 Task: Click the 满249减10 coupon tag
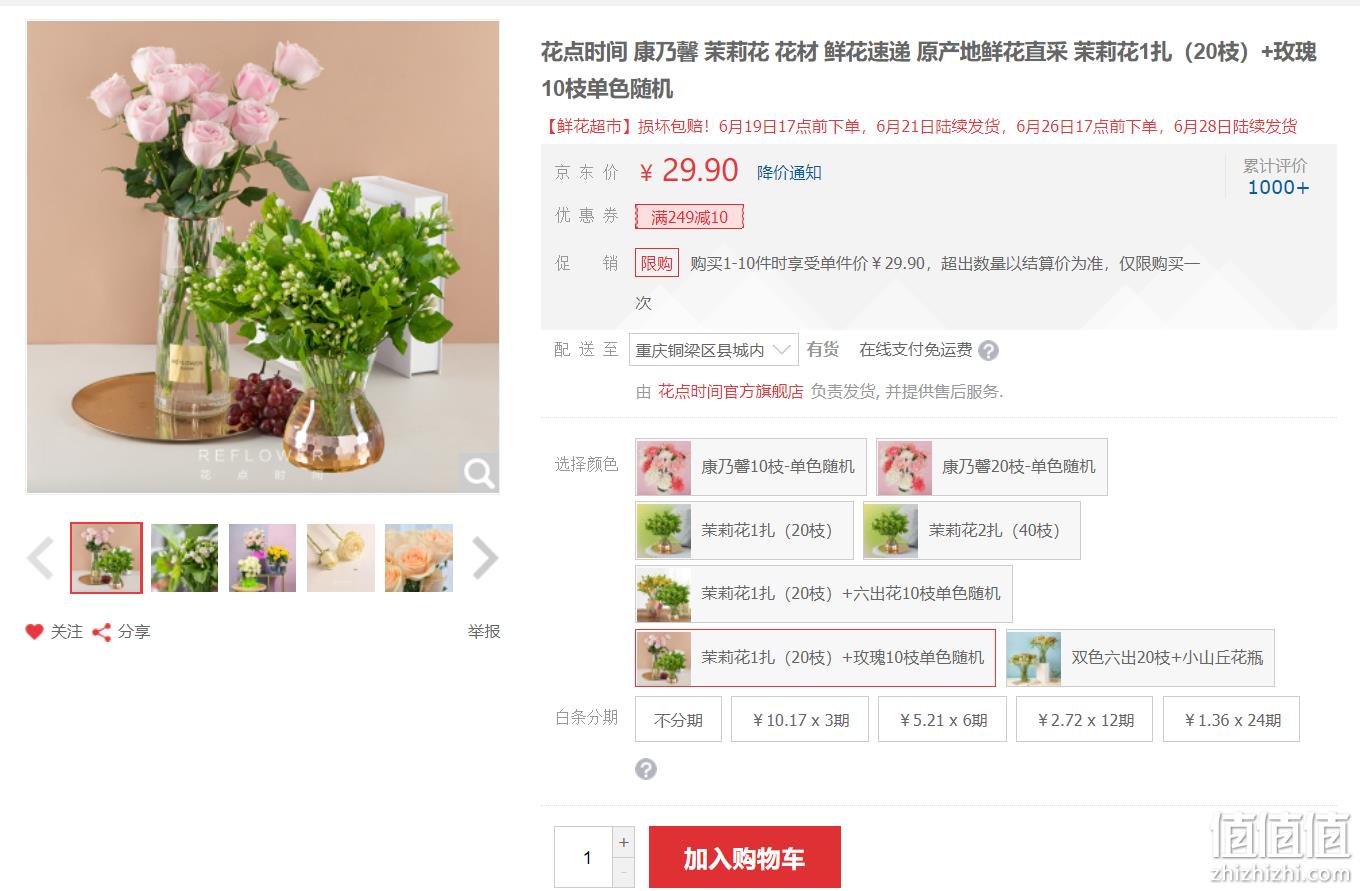point(689,217)
